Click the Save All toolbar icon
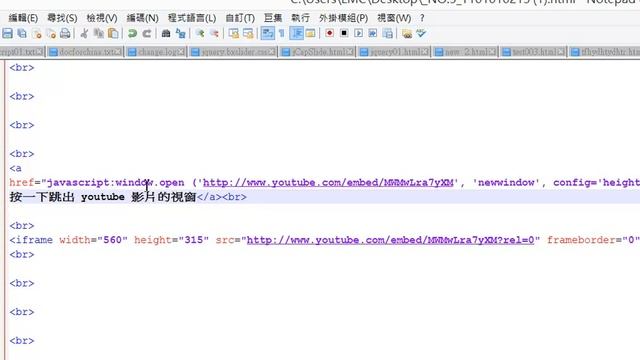Viewport: 640px width, 360px height. (x=22, y=33)
